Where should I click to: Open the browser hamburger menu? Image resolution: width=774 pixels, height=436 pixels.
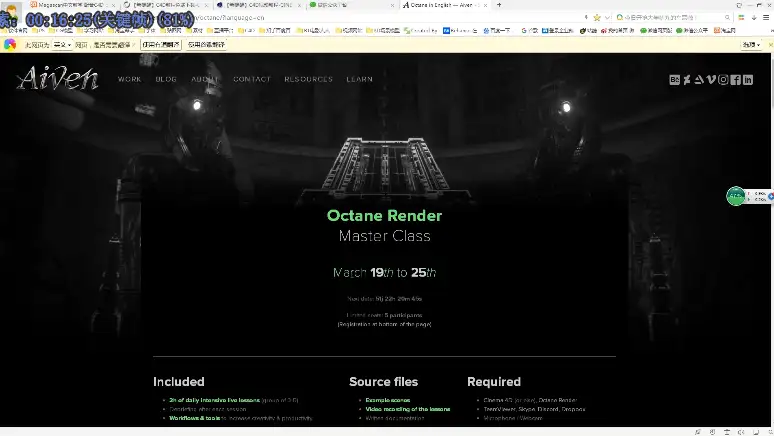(x=766, y=17)
